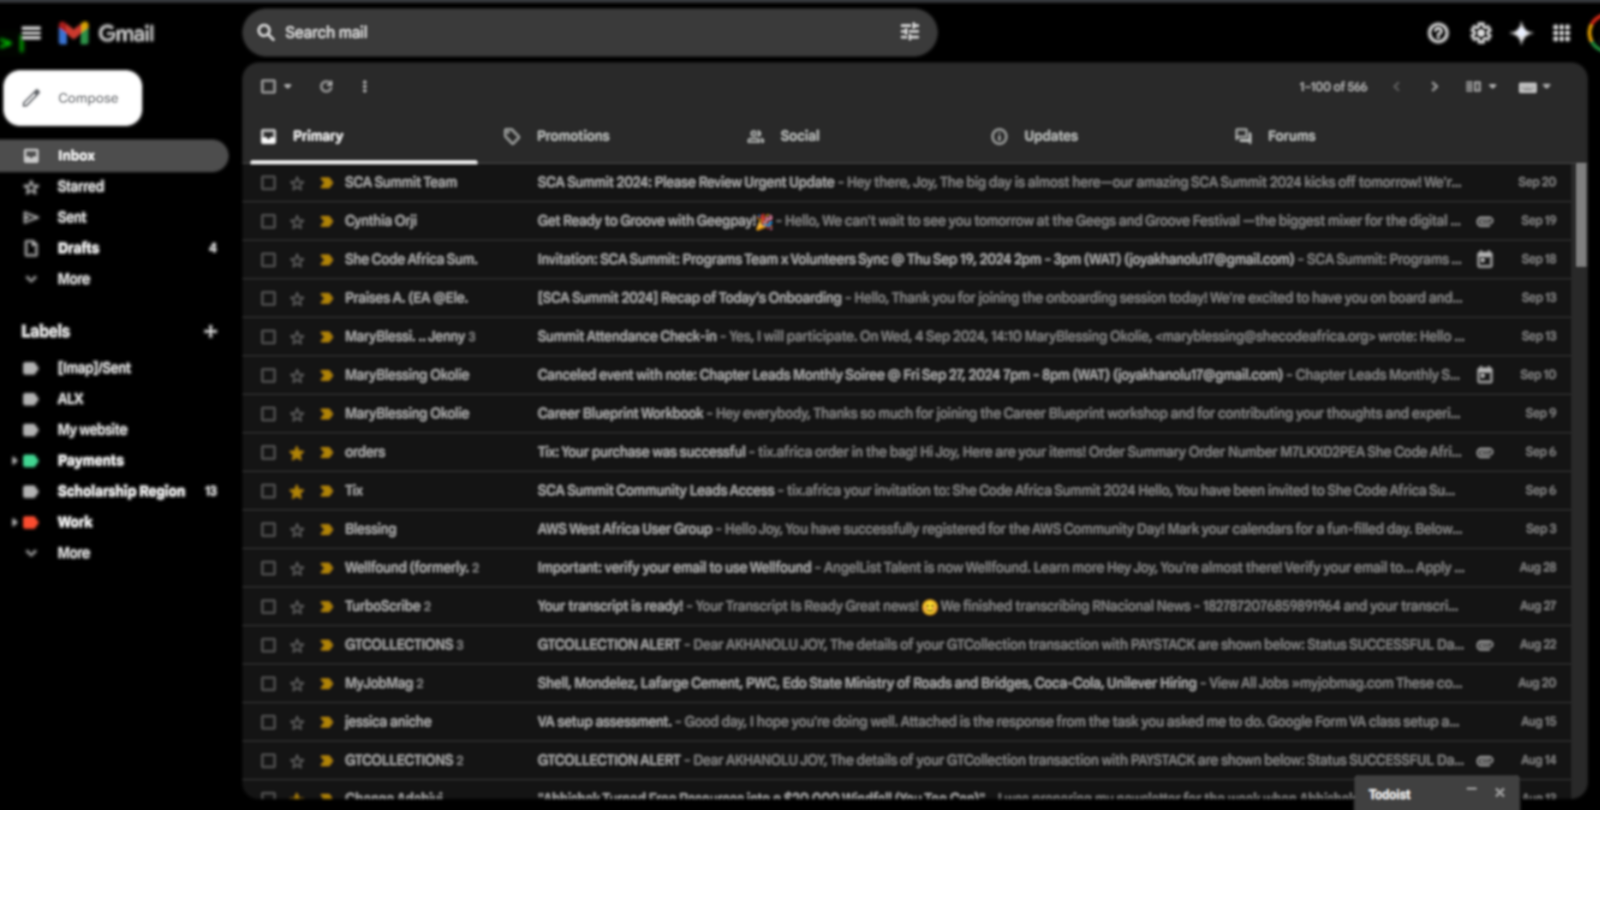Screen dimensions: 1600x900
Task: Close the Todoist panel
Action: 1500,792
